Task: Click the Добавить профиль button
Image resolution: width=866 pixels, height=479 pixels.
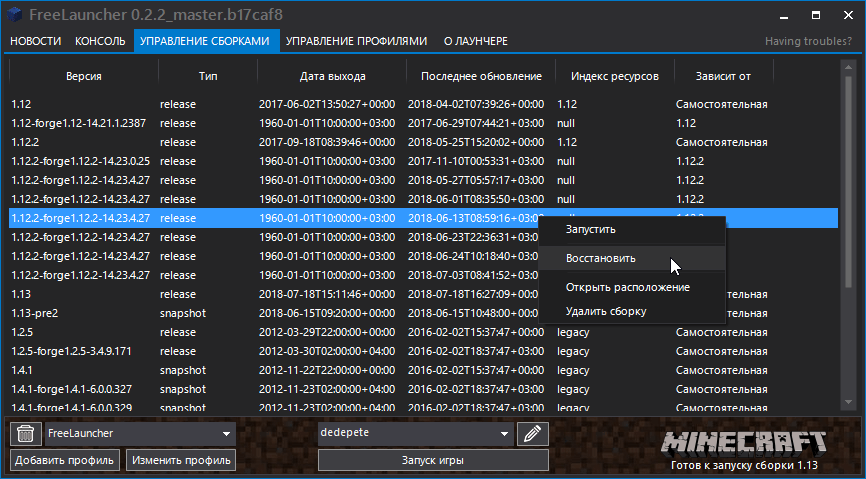Action: 65,460
